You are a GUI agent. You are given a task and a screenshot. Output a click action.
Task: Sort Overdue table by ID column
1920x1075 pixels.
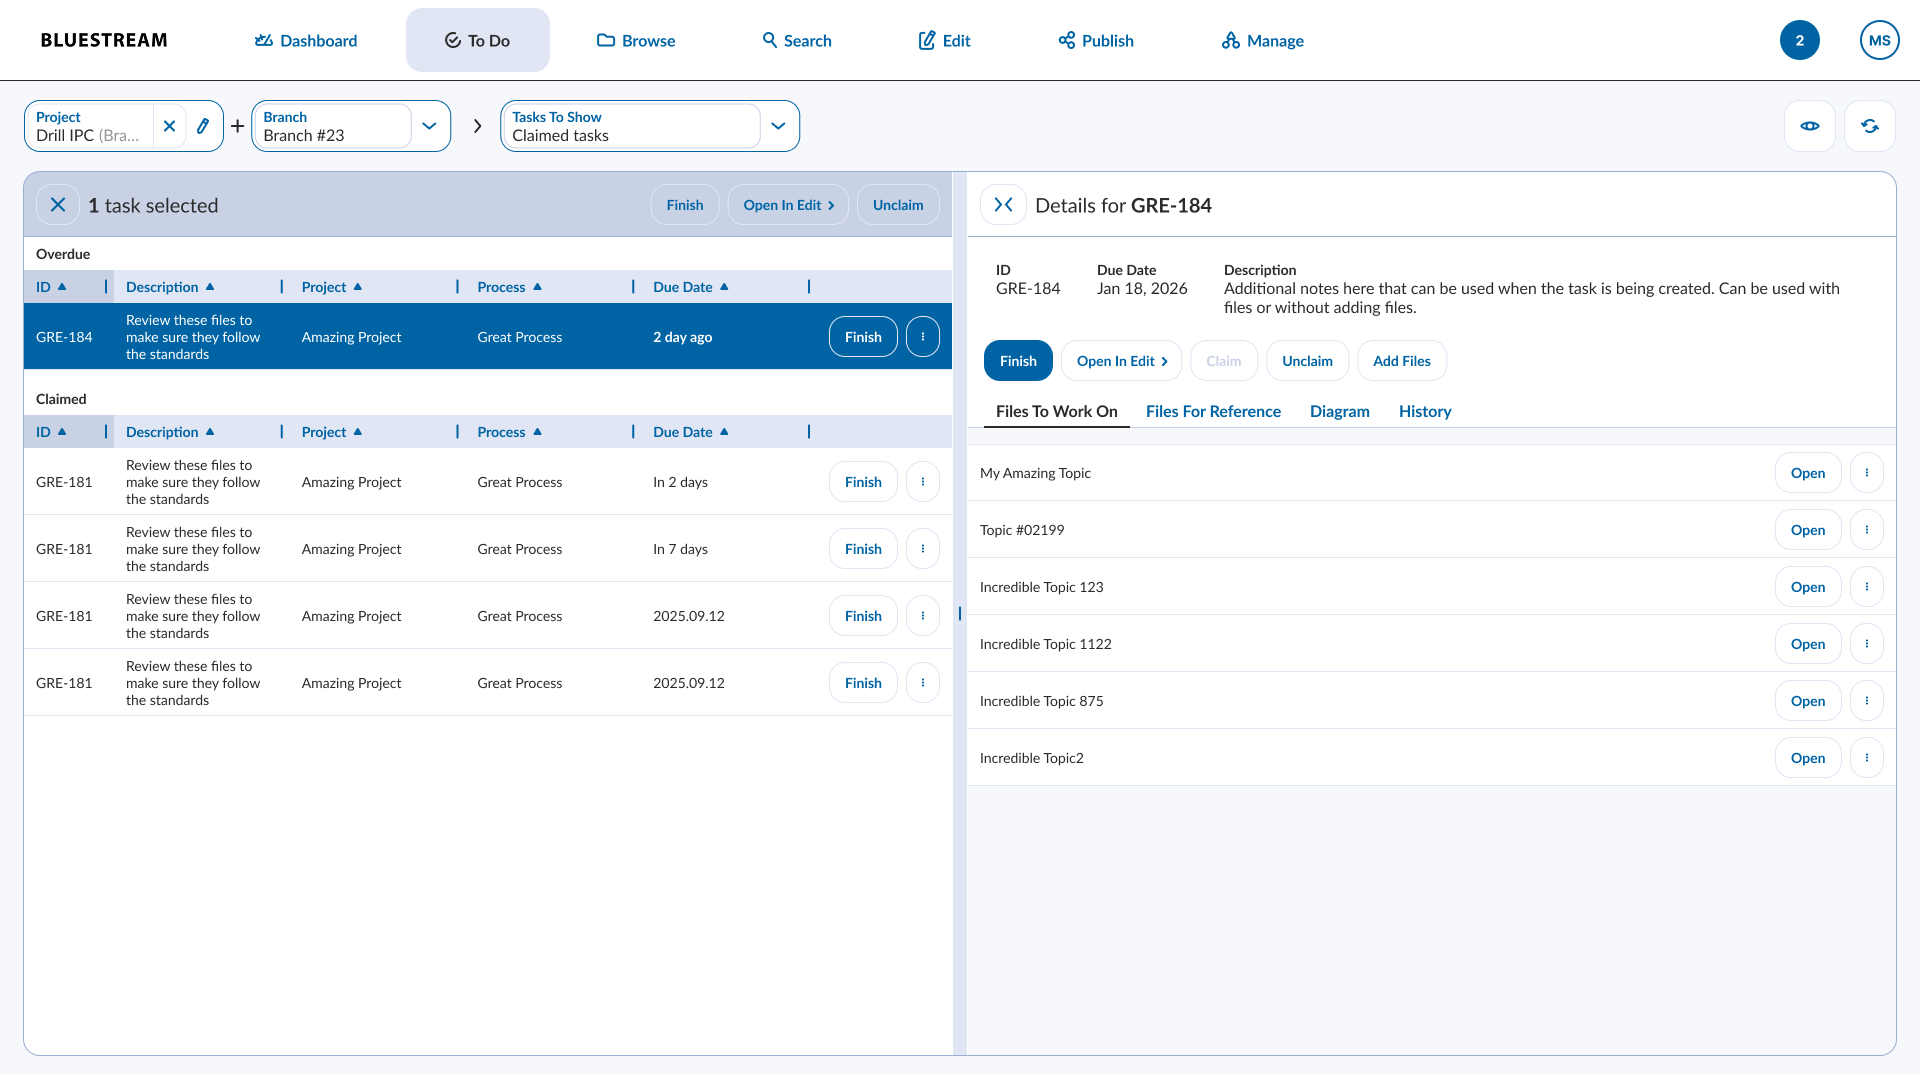click(x=51, y=287)
